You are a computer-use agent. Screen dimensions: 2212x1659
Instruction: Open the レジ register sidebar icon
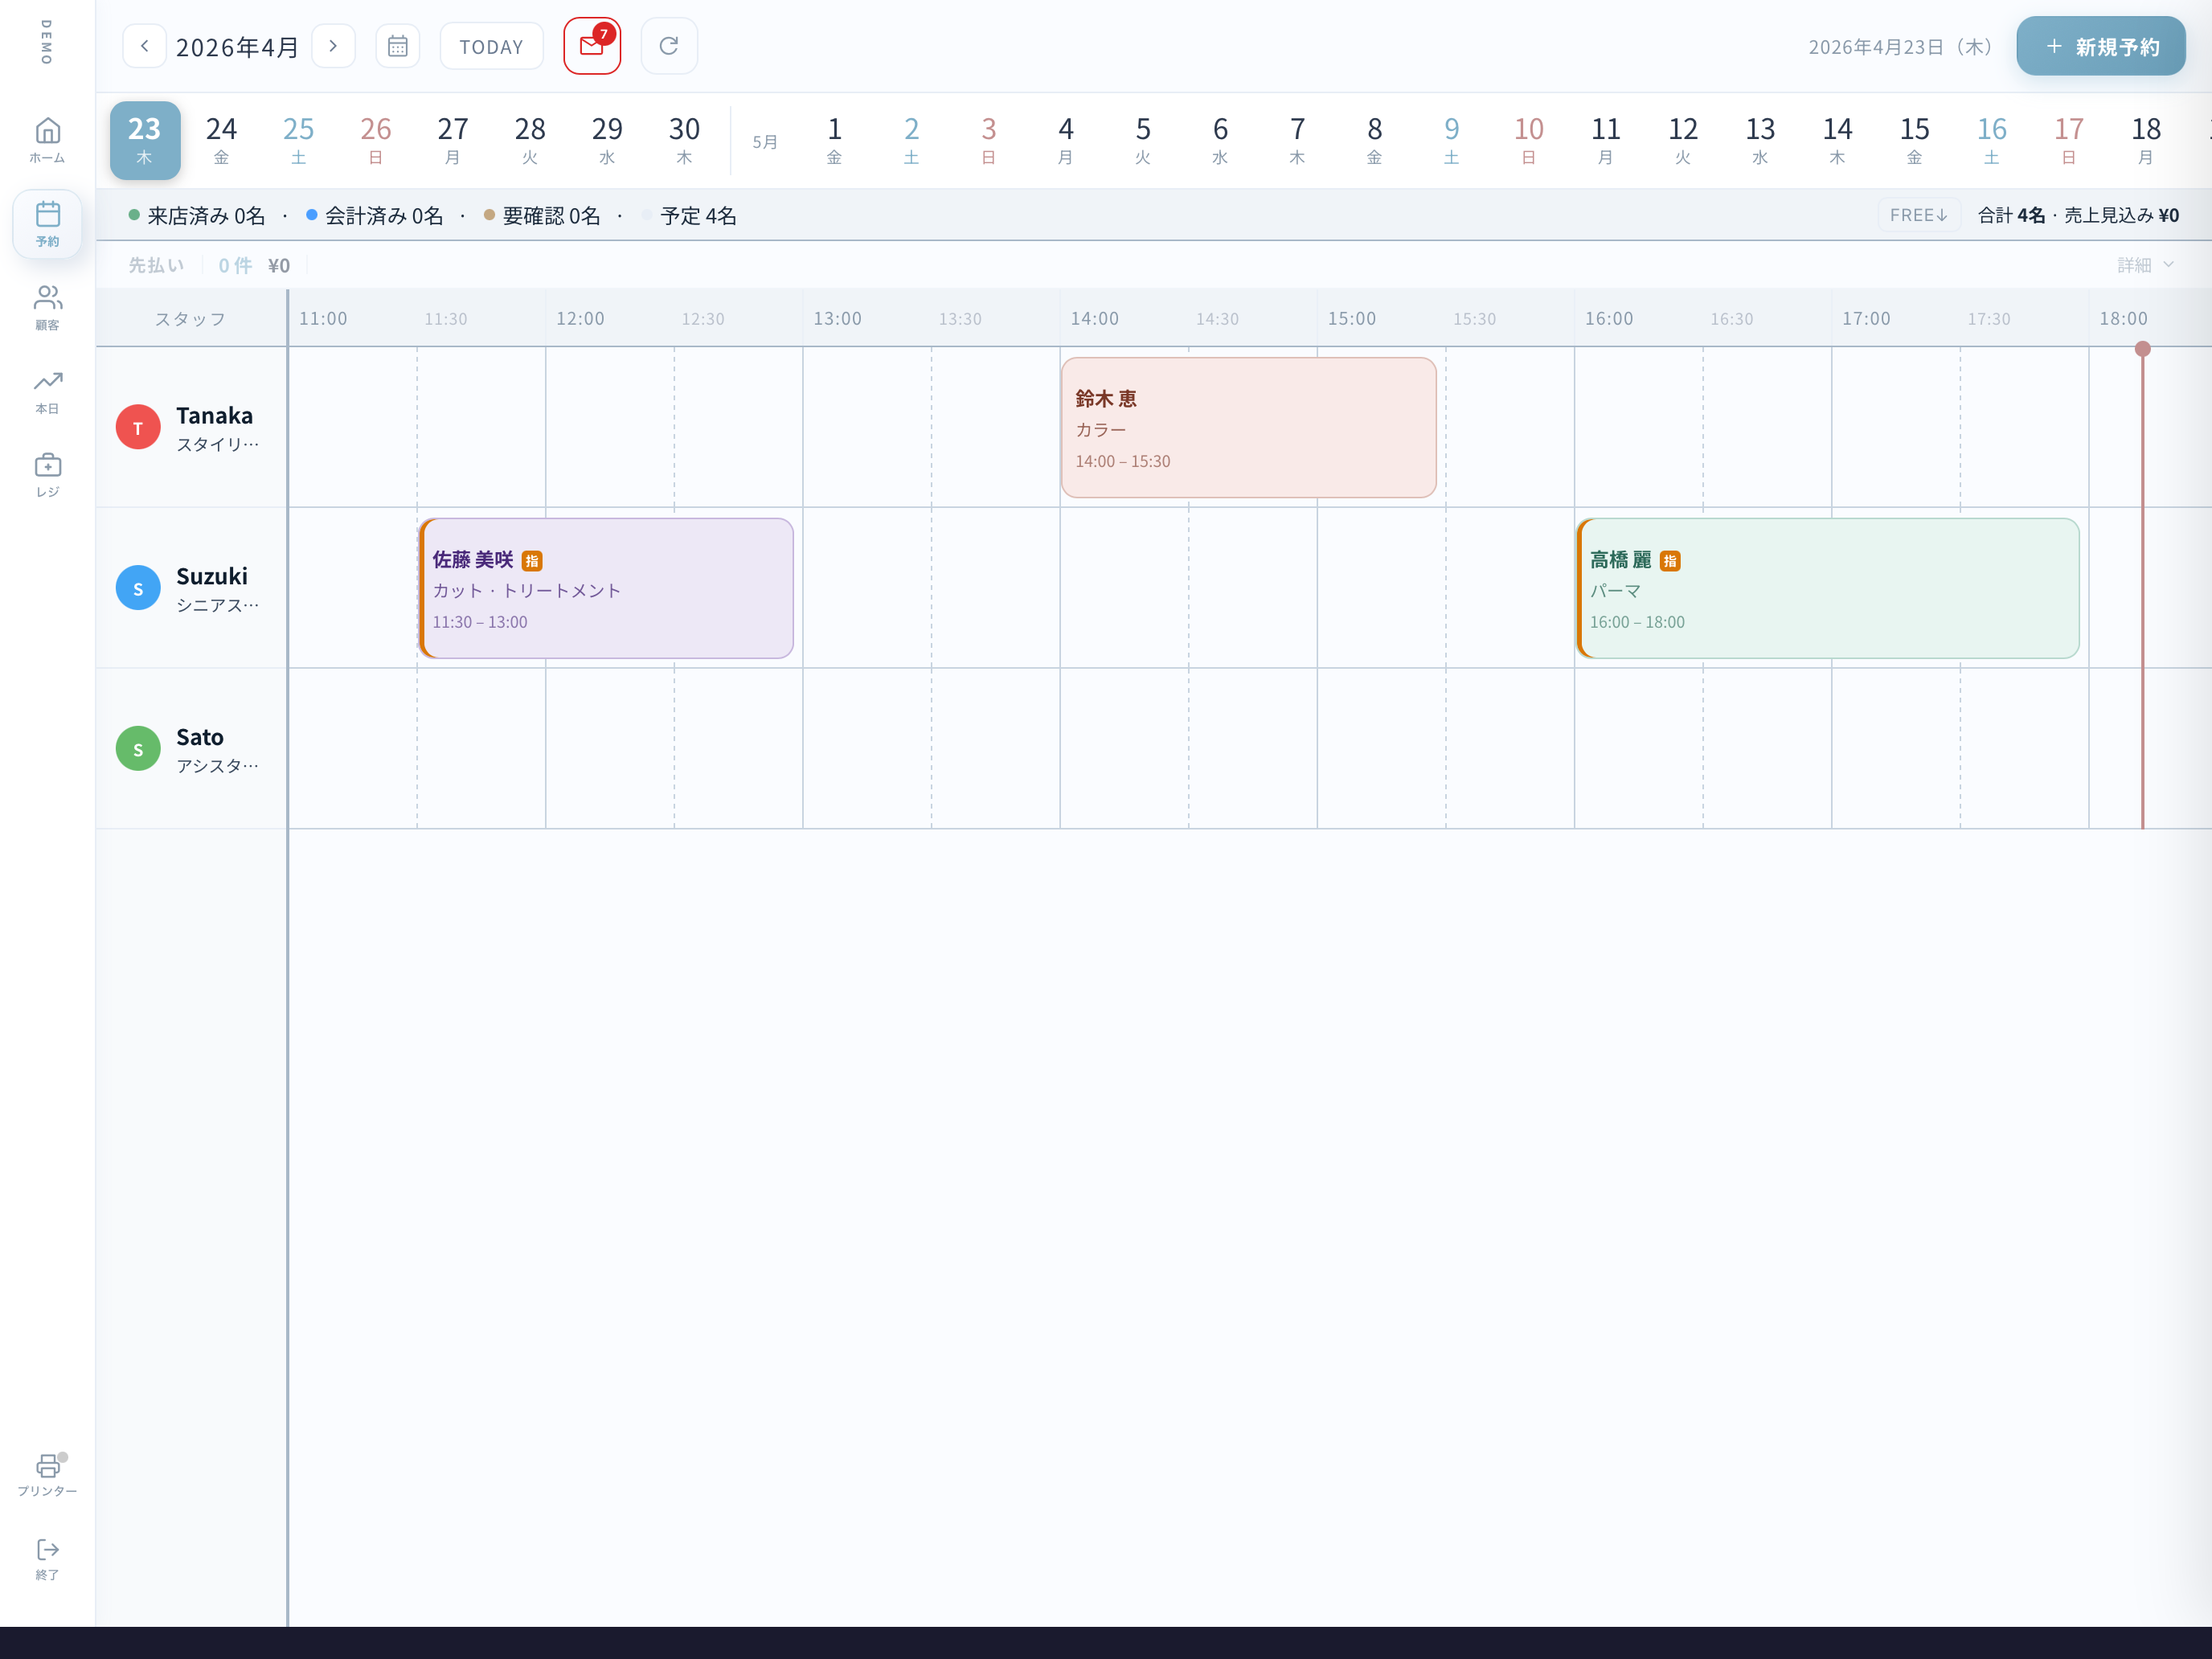pos(47,475)
